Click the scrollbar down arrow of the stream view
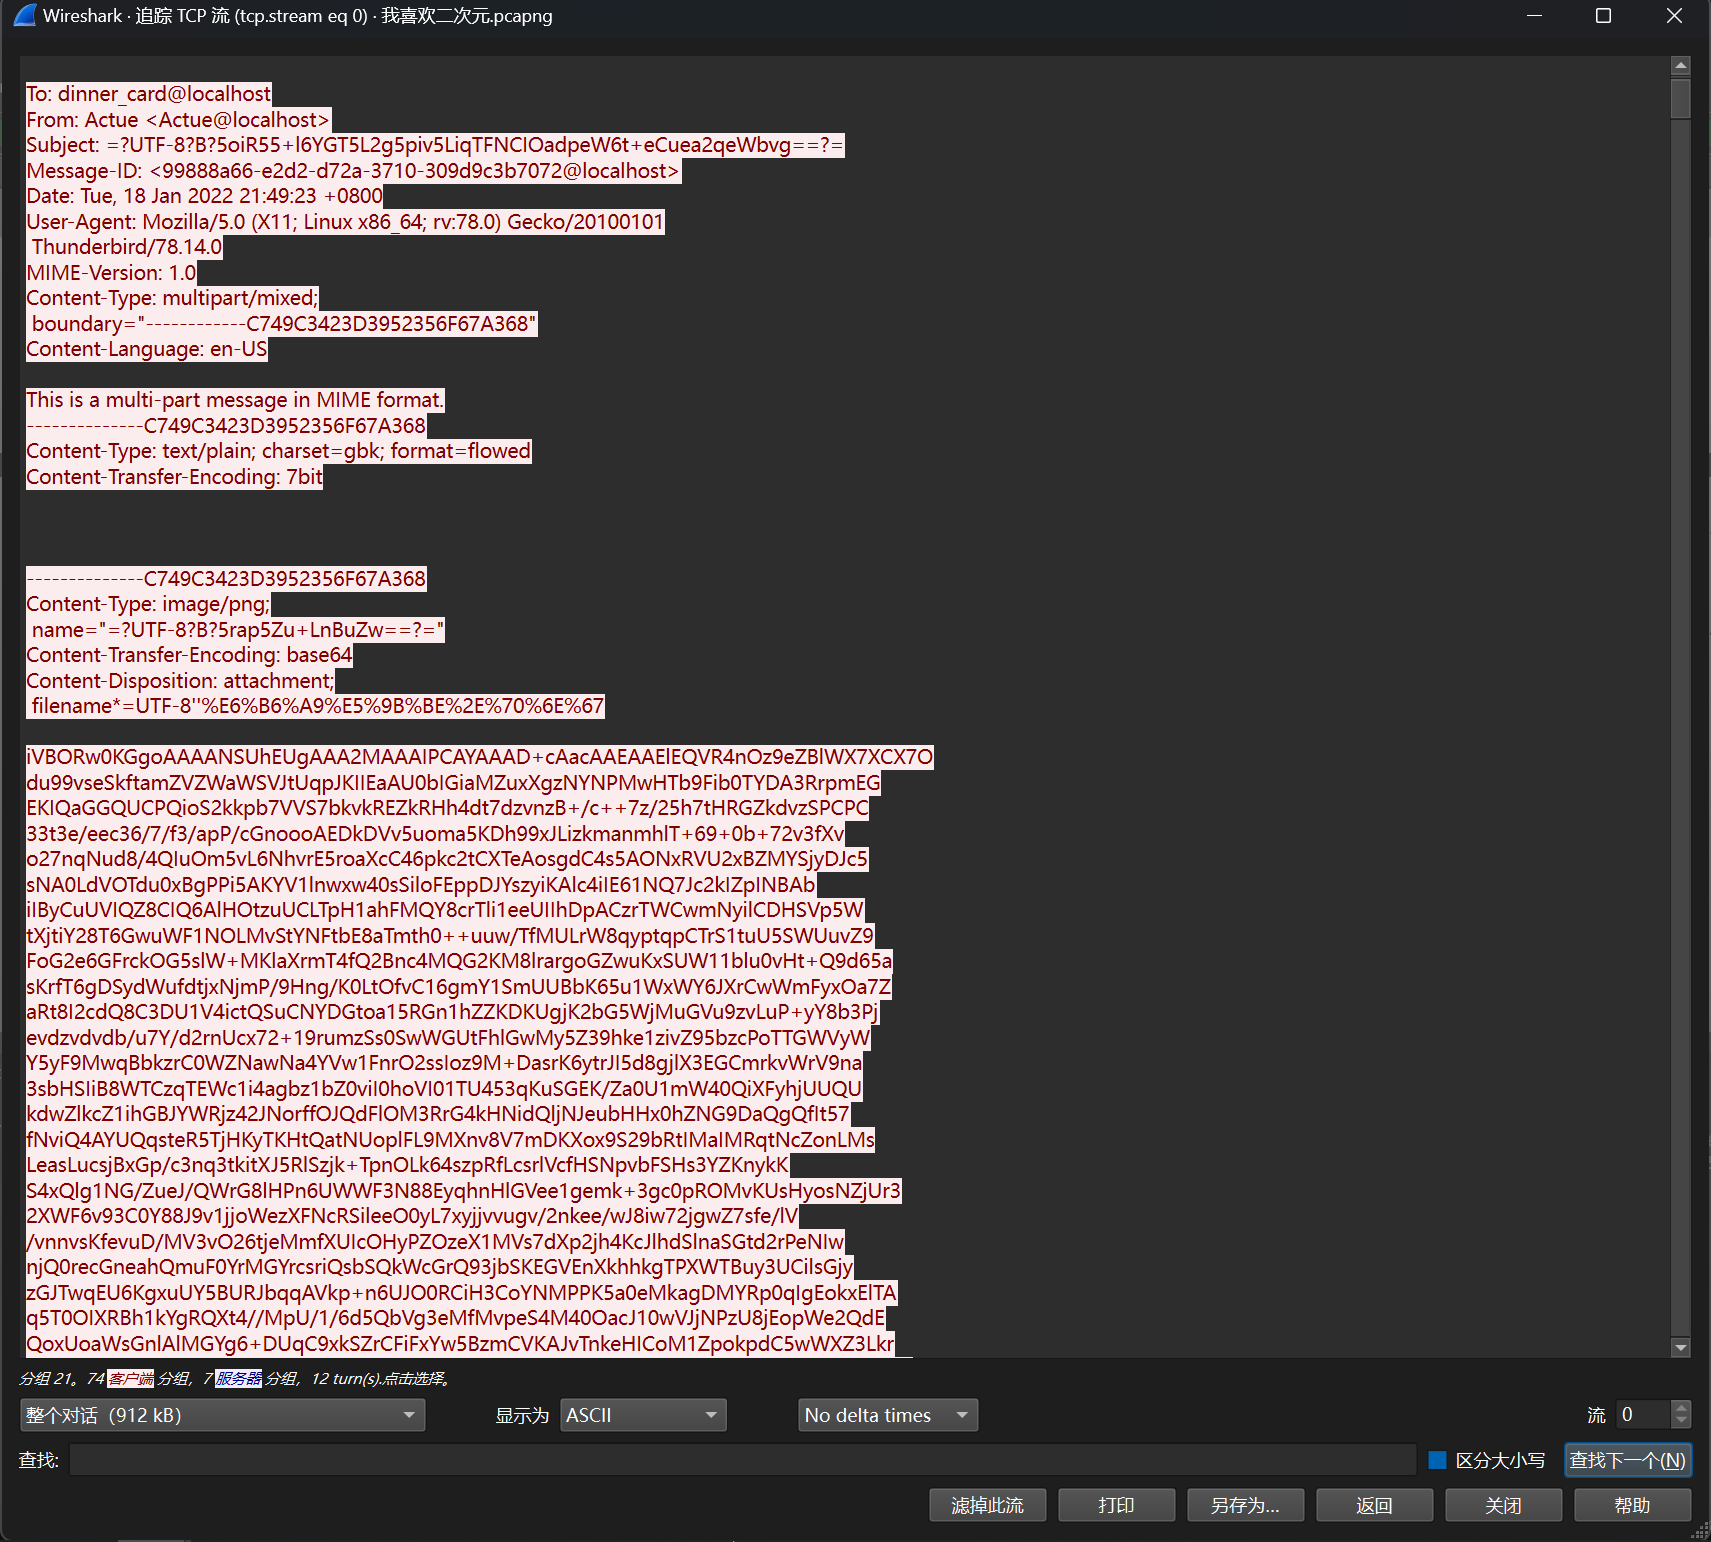 (x=1681, y=1347)
